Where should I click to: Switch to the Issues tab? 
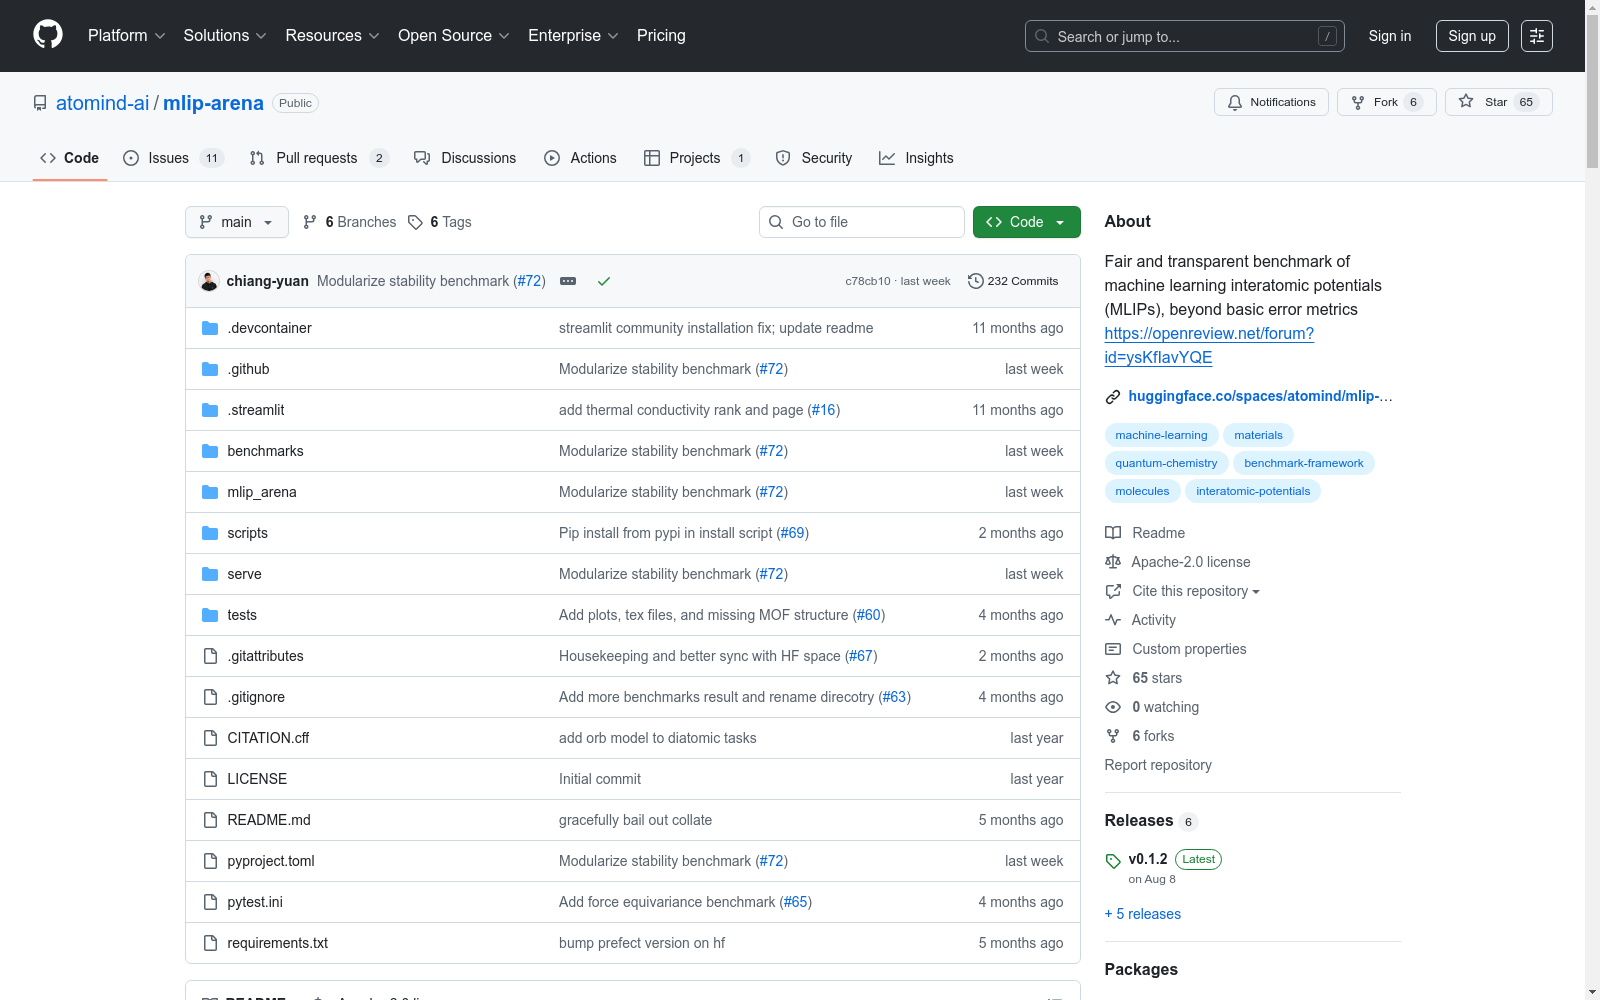(174, 158)
